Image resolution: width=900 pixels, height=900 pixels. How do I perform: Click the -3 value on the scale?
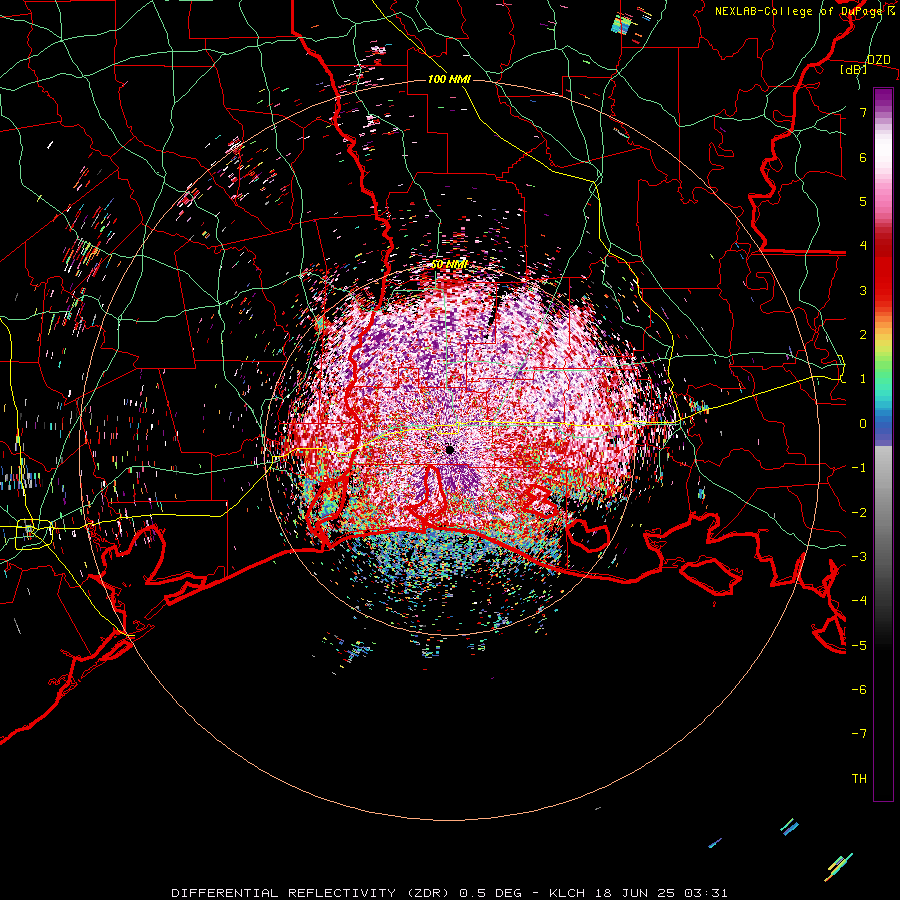pos(859,557)
